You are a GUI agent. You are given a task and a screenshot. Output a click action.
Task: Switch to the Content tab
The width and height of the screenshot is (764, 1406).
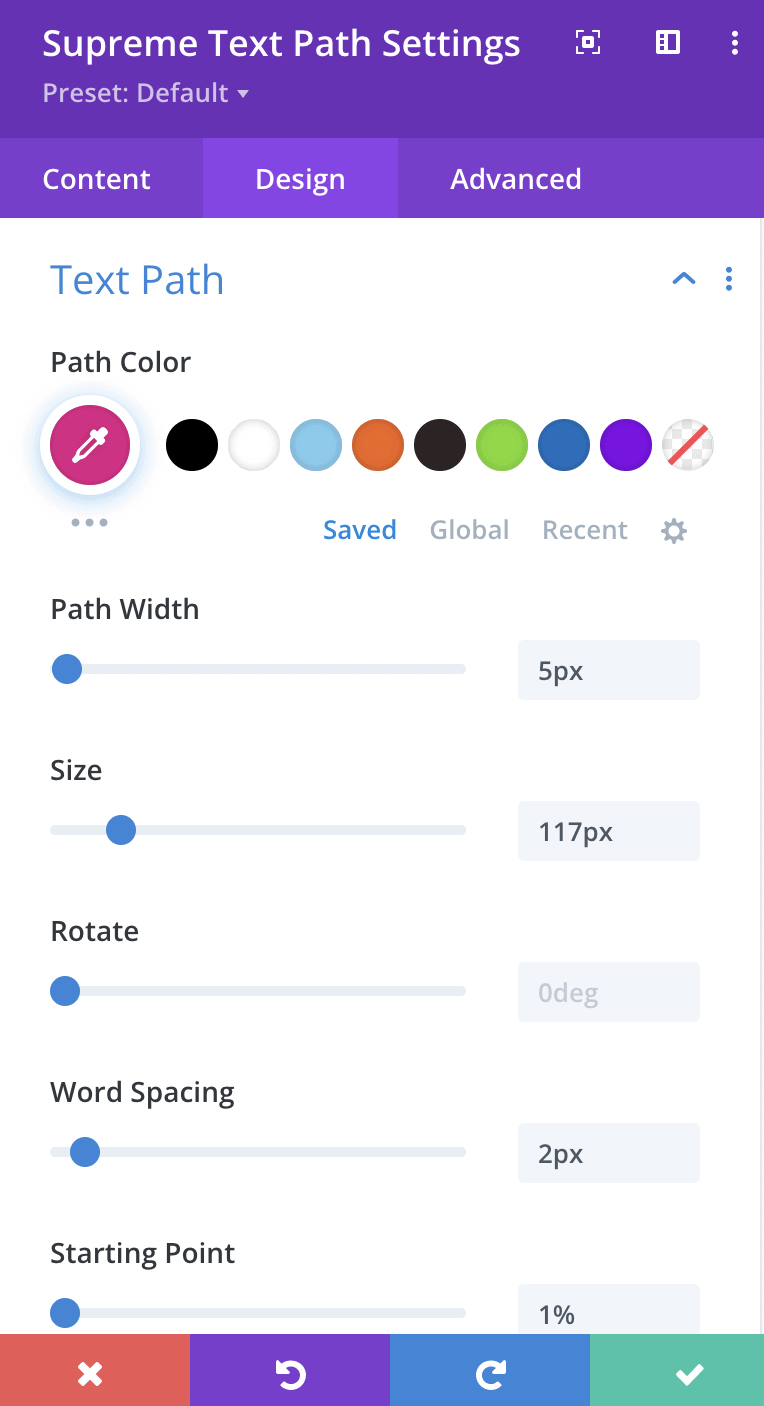coord(97,179)
